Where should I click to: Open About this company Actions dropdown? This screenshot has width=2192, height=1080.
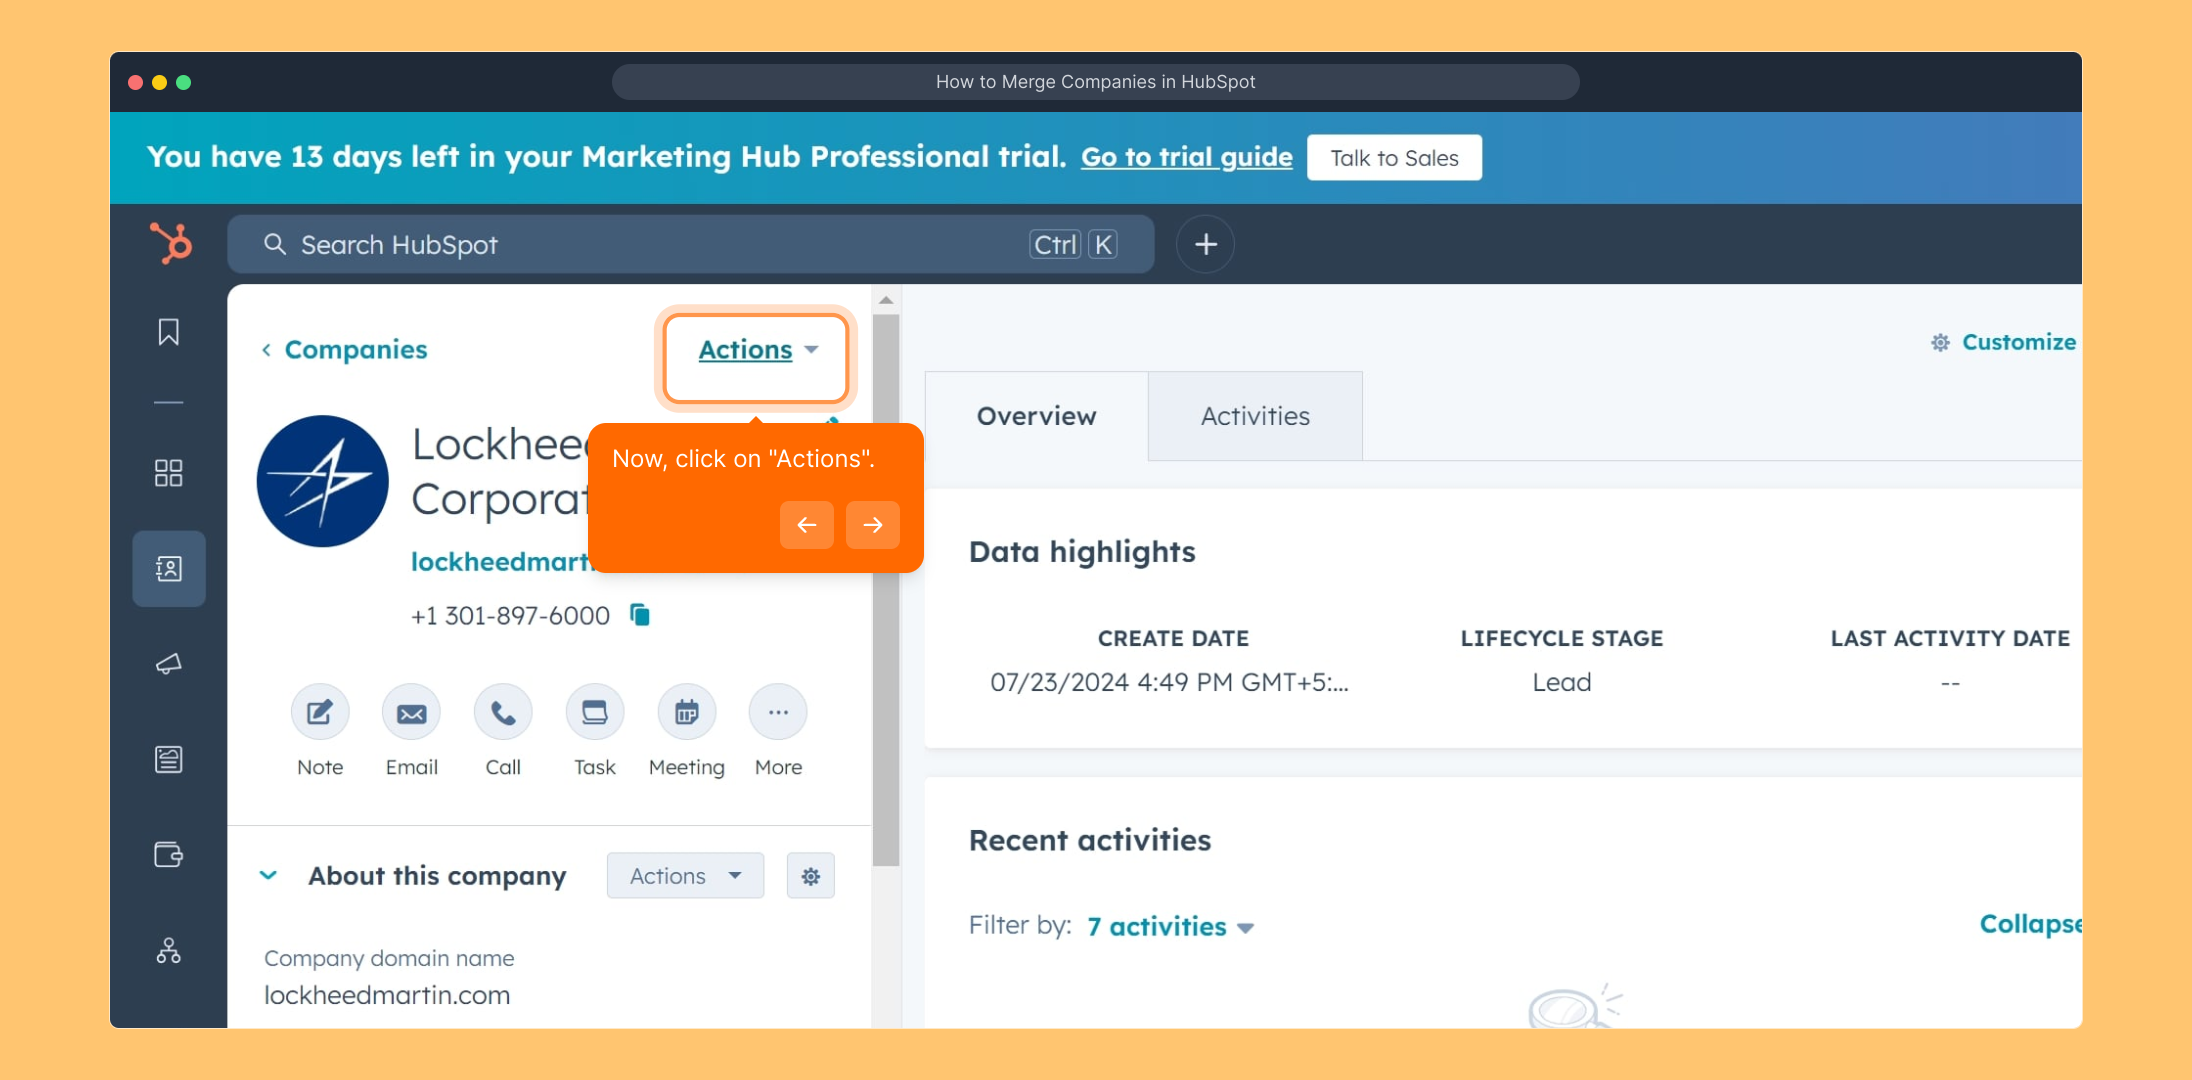(x=685, y=876)
